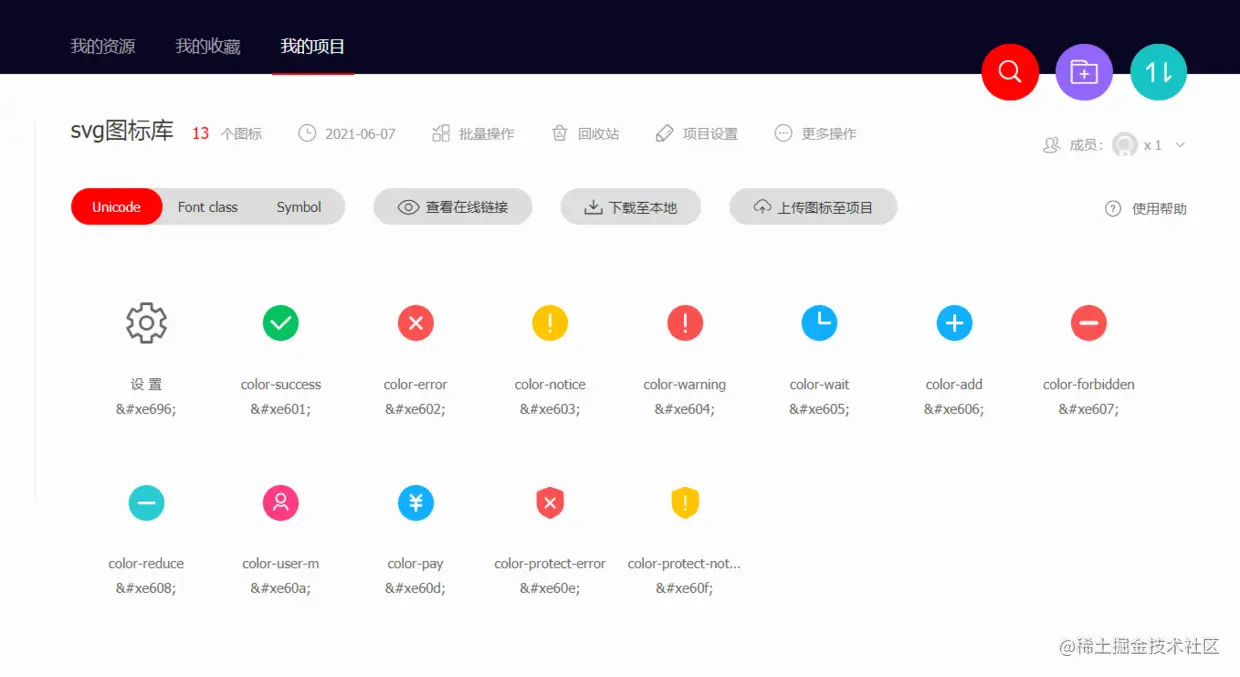This screenshot has width=1240, height=677.
Task: Click the color-protect-error label
Action: (550, 564)
